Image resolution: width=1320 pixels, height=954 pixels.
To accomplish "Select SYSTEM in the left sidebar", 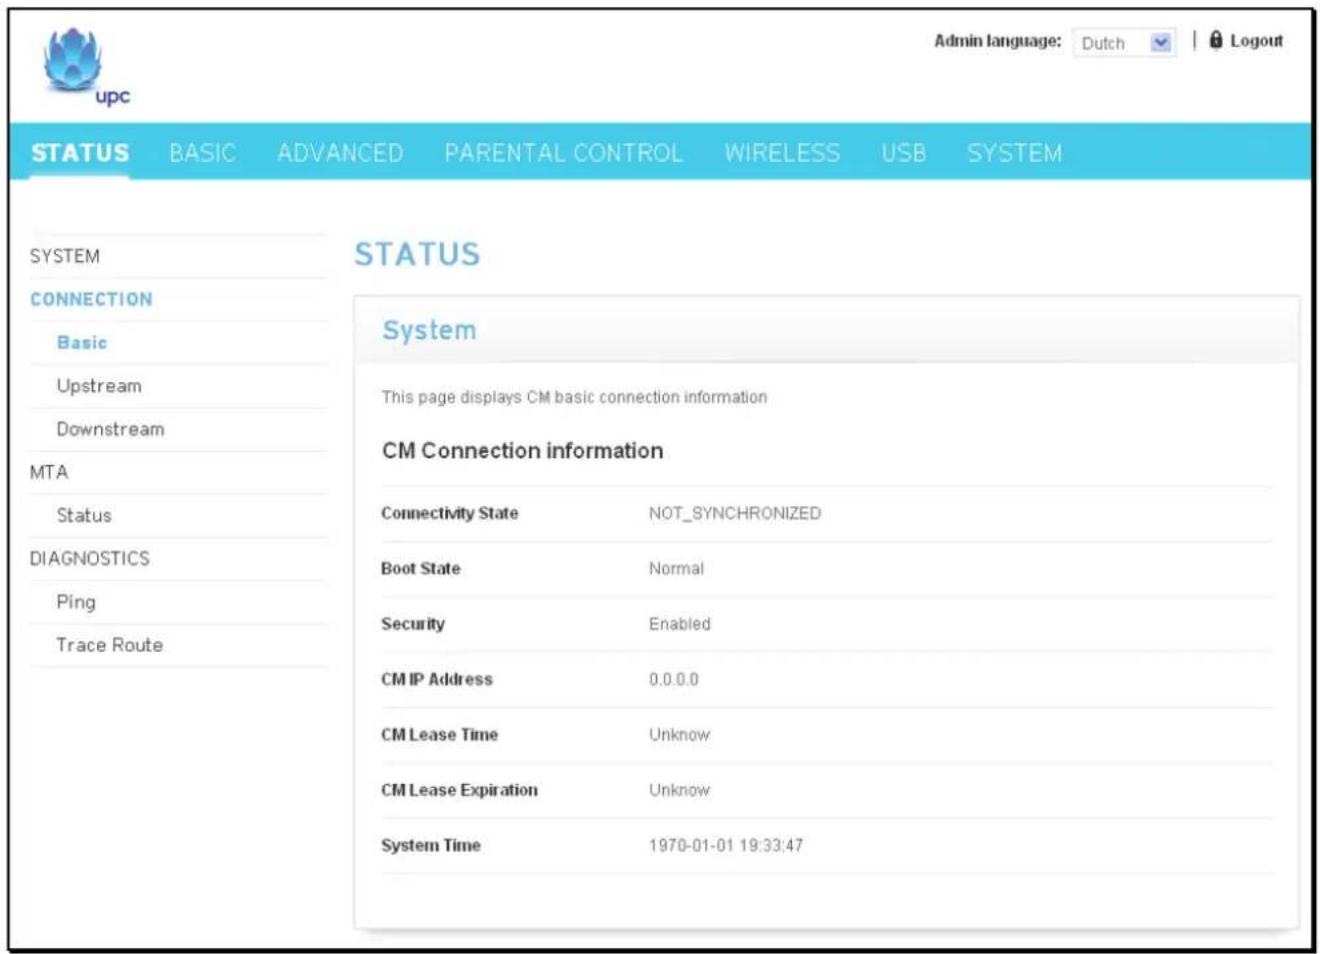I will (65, 256).
